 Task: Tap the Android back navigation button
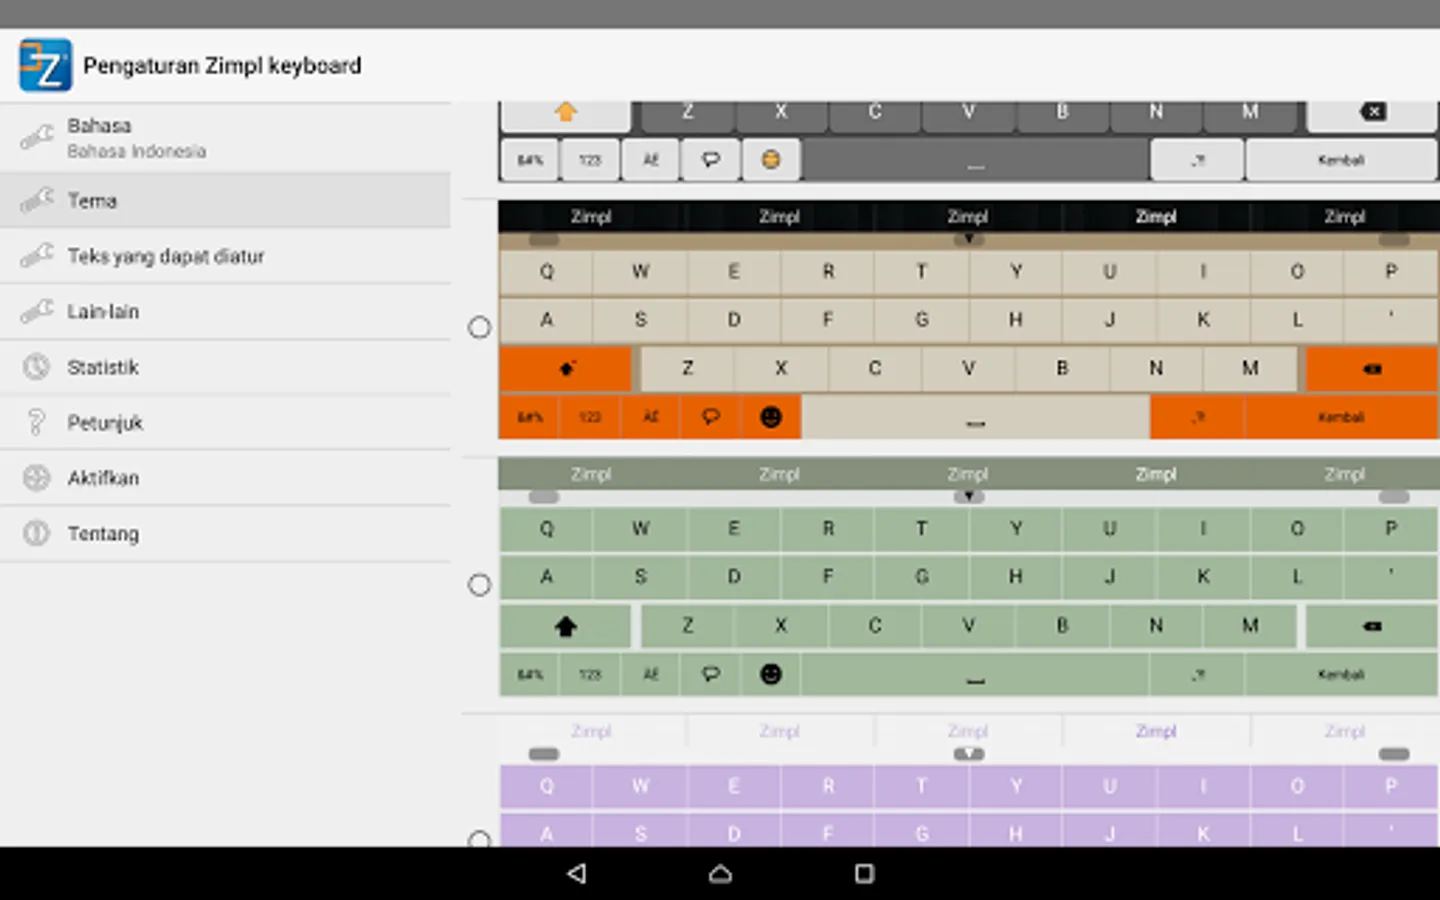(577, 873)
